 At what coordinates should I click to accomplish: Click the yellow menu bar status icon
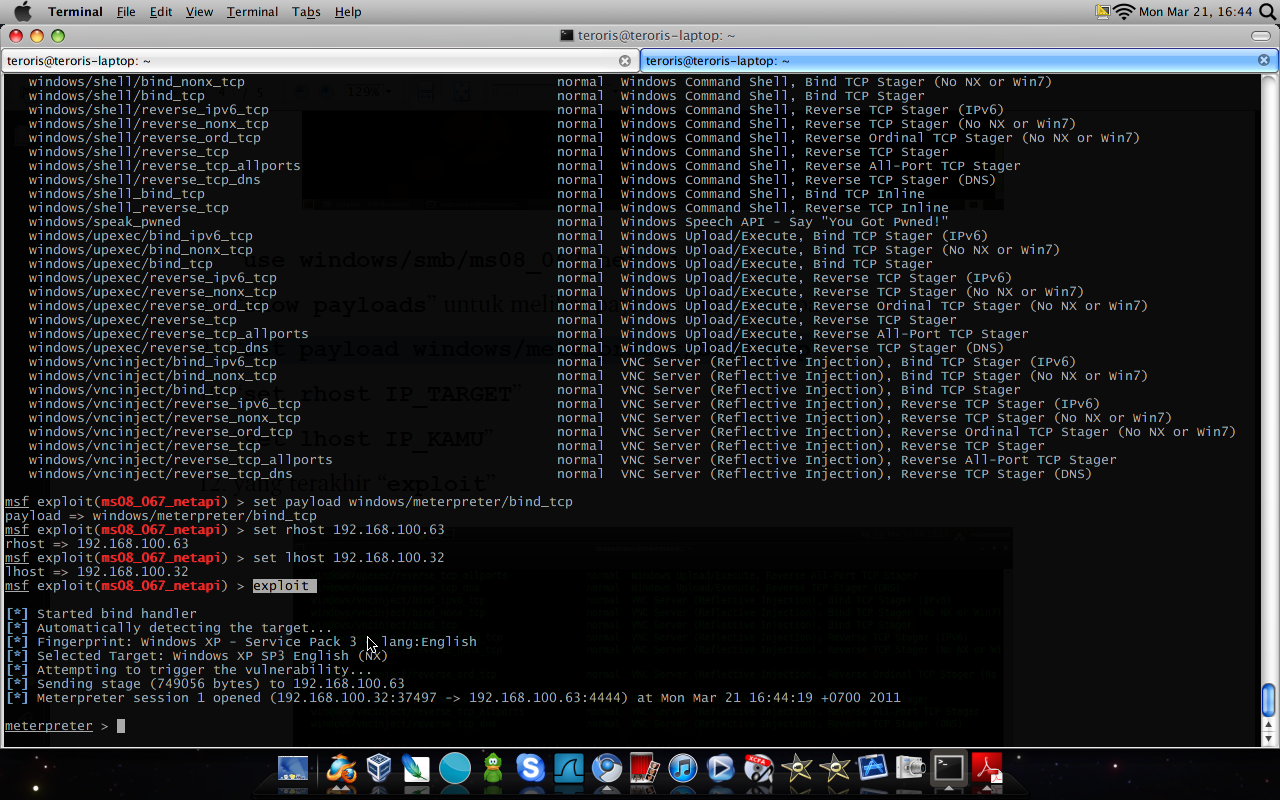[1103, 12]
